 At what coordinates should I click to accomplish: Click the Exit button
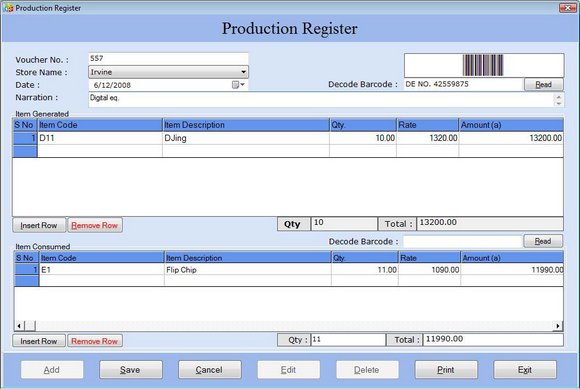pyautogui.click(x=525, y=370)
